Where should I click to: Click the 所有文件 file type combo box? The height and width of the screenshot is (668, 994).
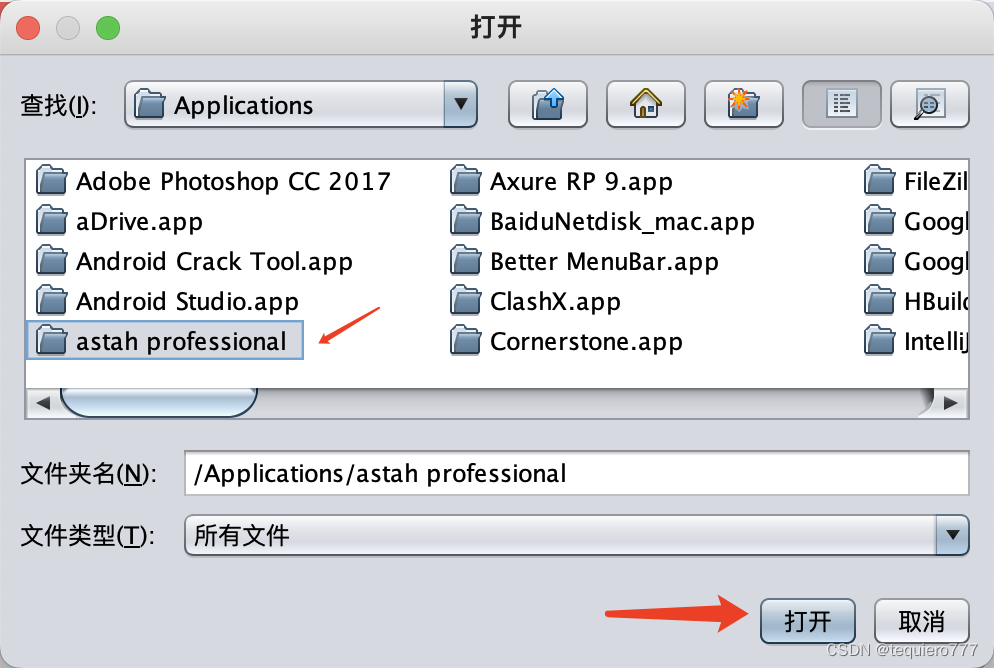(x=576, y=536)
